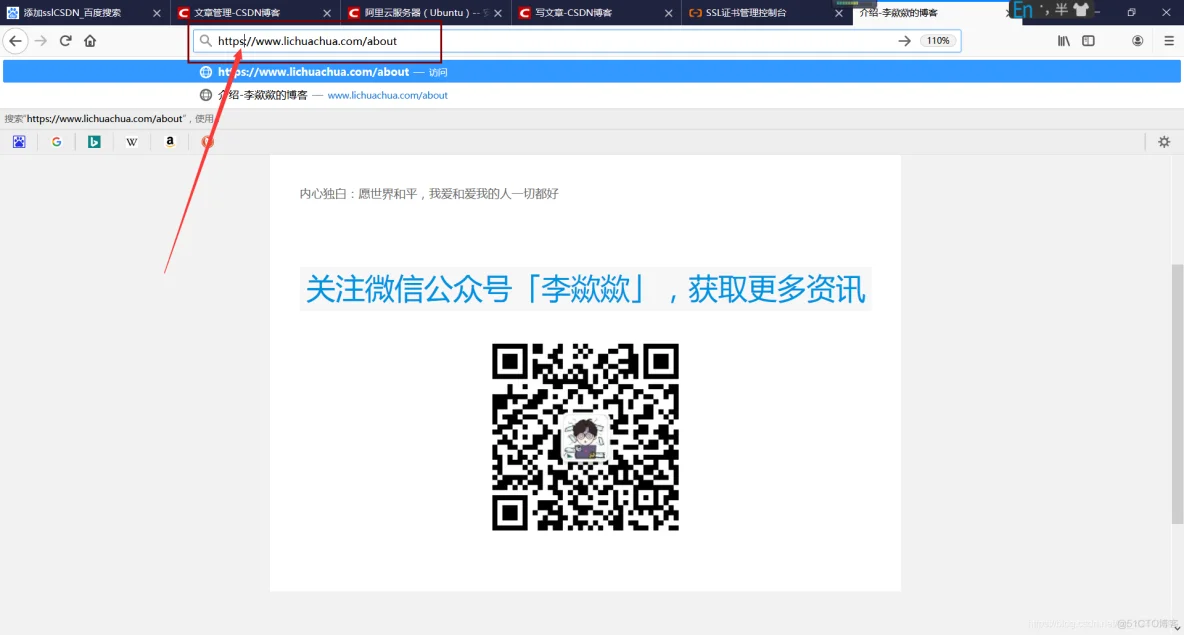Close the SSL证书管理控制台 tab
Image resolution: width=1184 pixels, height=635 pixels.
coord(838,13)
